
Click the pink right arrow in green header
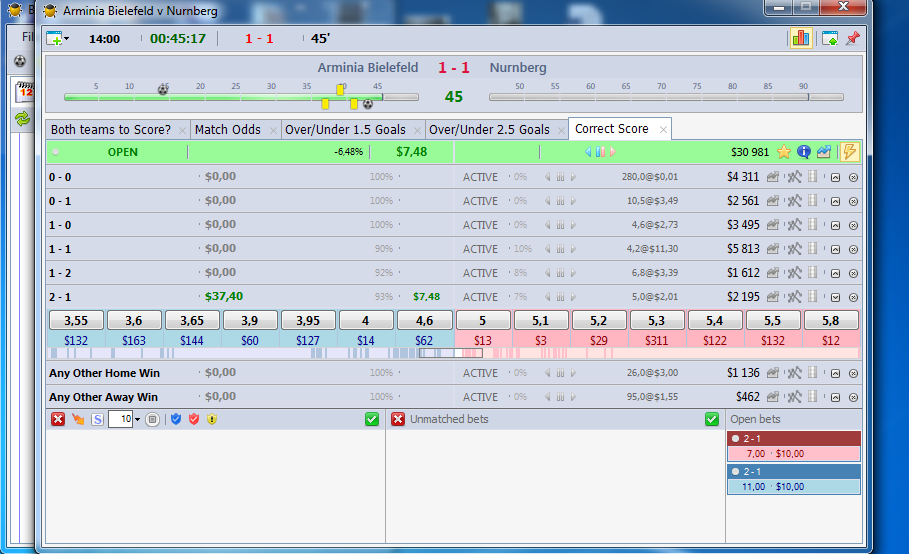pos(613,152)
